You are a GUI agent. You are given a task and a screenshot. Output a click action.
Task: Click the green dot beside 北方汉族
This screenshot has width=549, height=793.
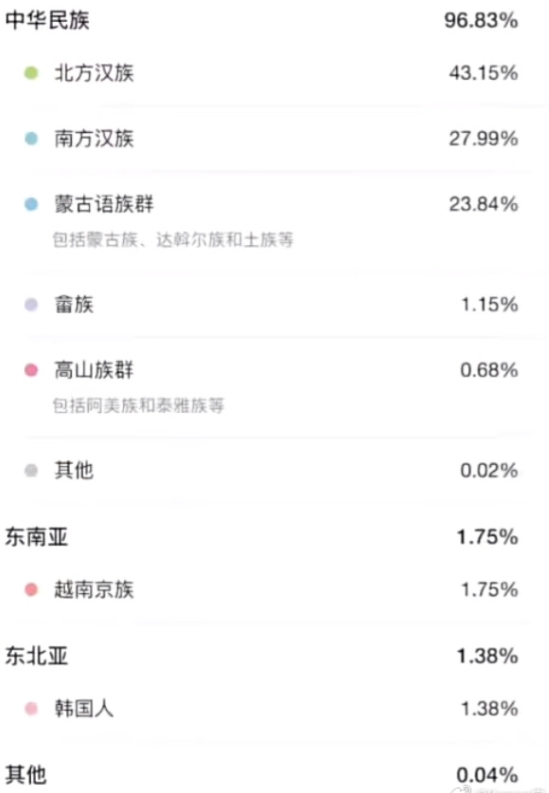(31, 73)
